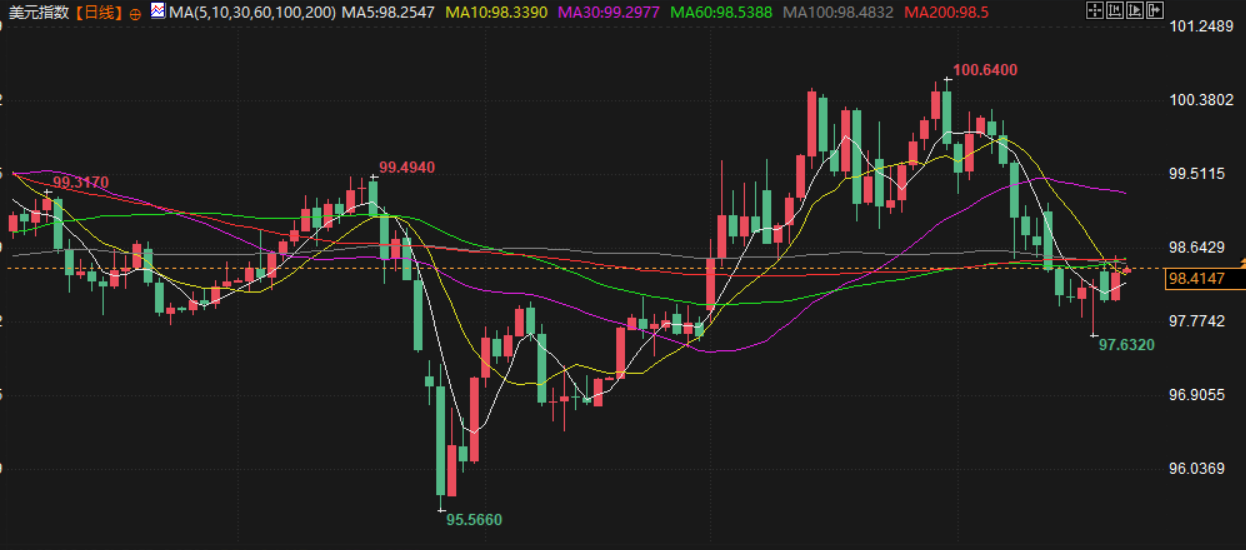
Task: Click the 99.5115 axis value
Action: pyautogui.click(x=1198, y=174)
